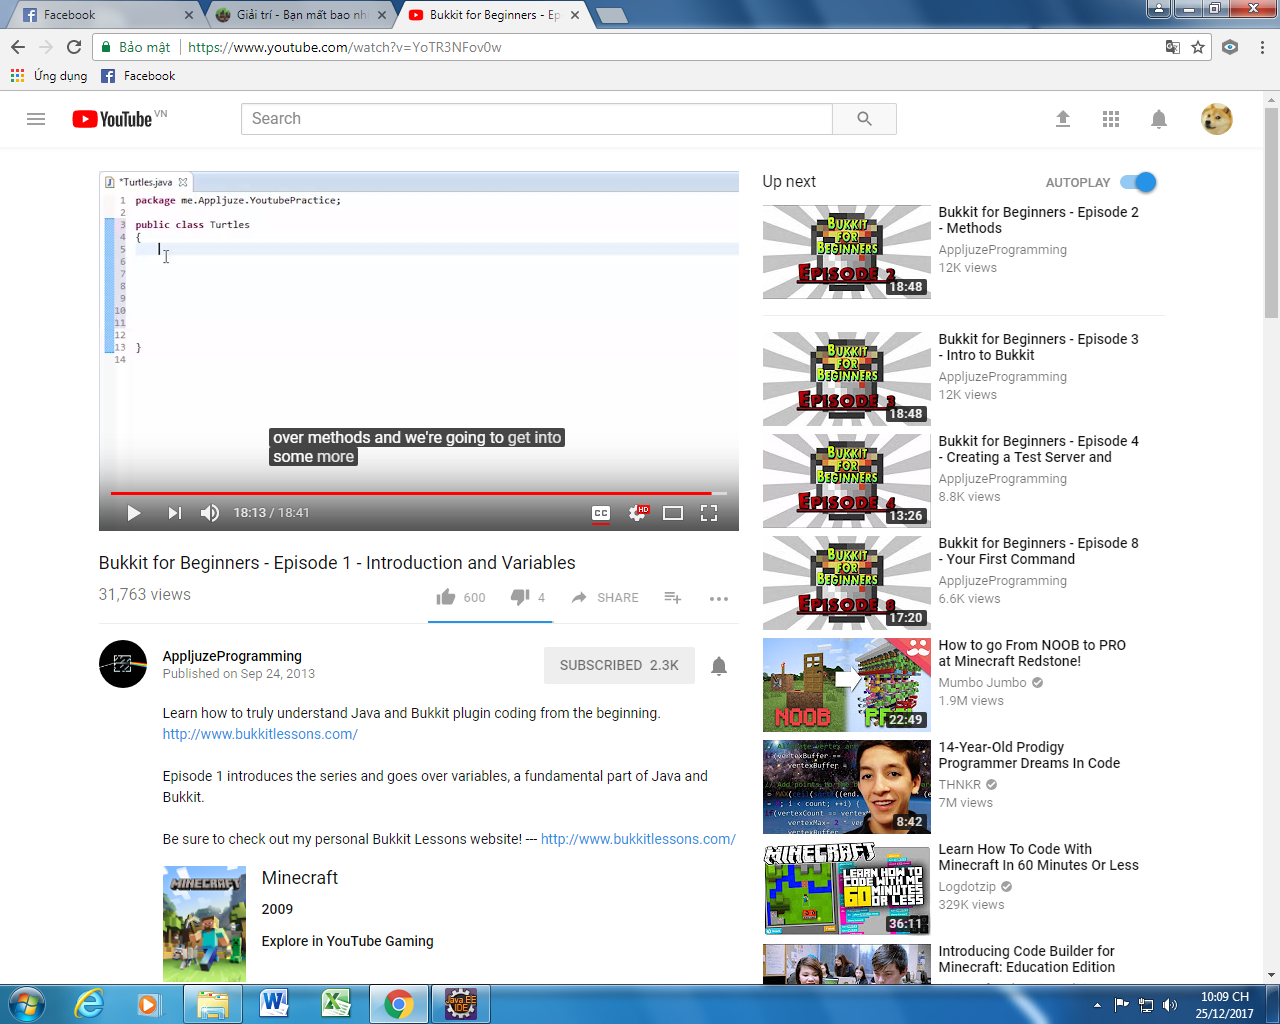
Task: Mute the video volume
Action: 210,513
